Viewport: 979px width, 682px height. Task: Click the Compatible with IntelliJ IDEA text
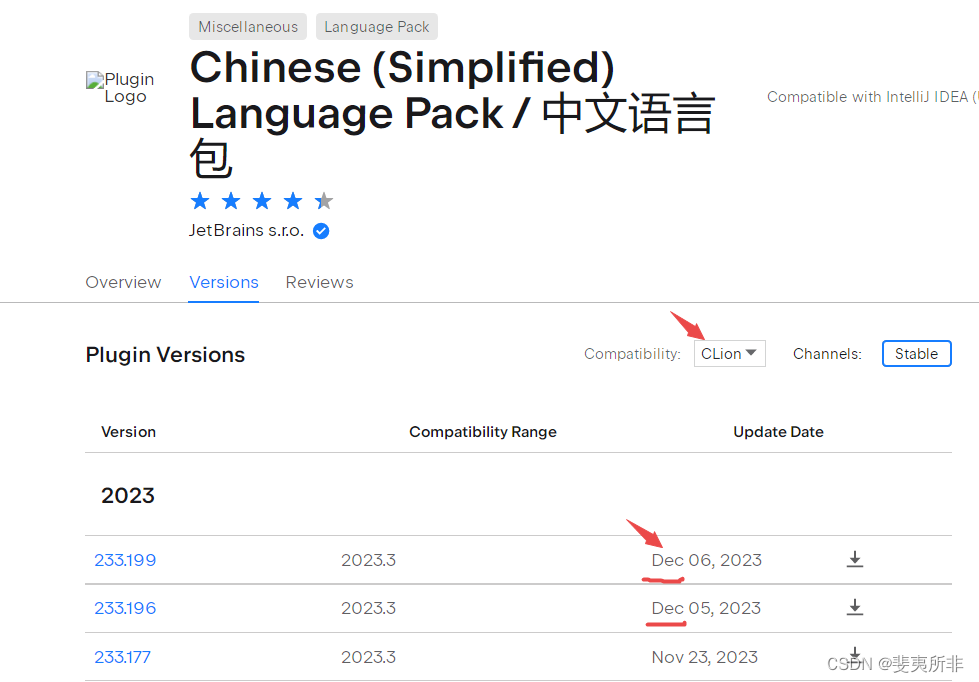point(873,97)
